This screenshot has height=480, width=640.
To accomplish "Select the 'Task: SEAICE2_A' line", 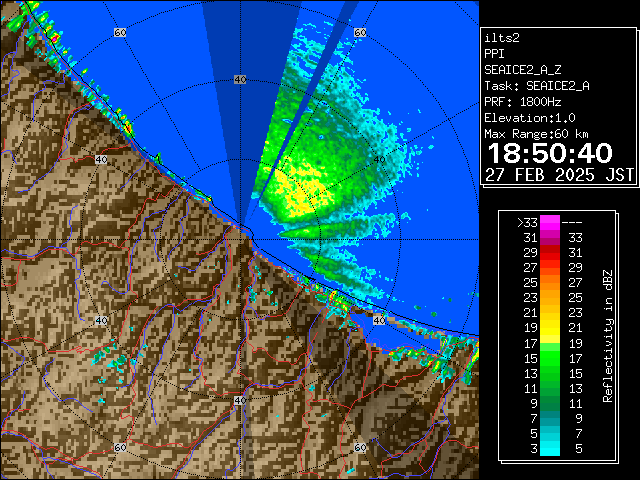I will 537,86.
